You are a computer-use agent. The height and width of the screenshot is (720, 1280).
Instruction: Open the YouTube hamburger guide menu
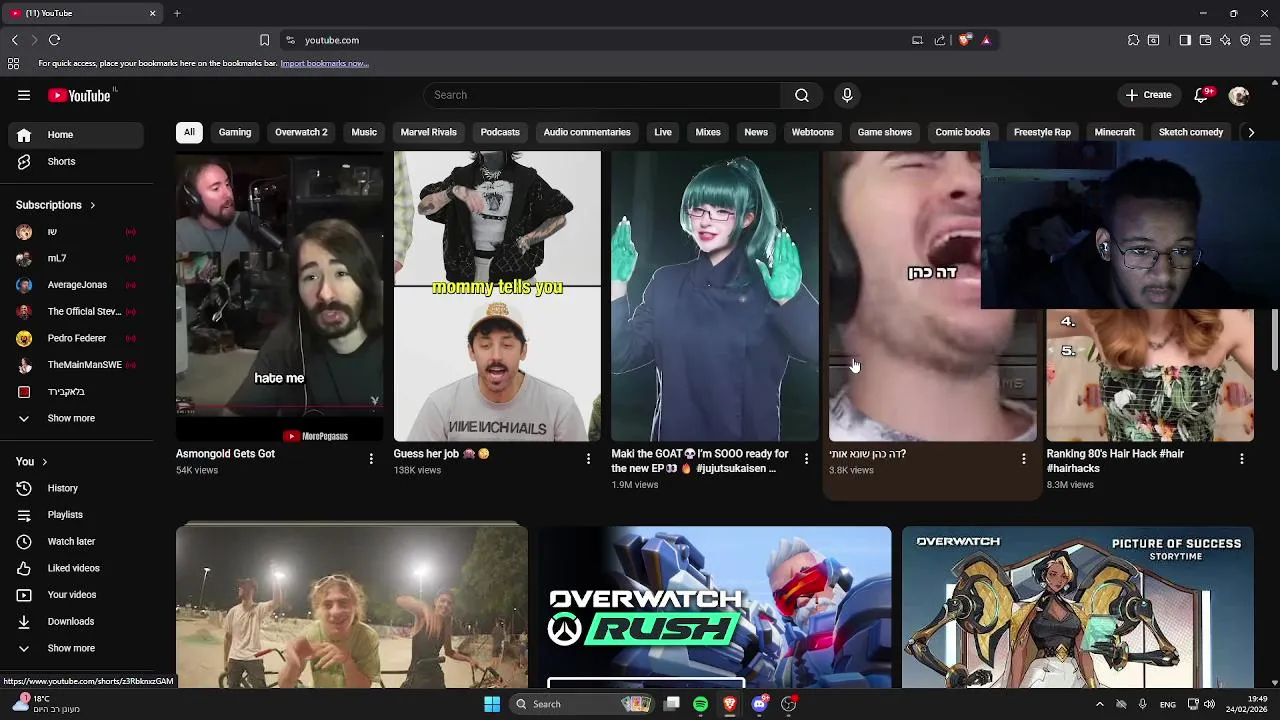click(x=24, y=95)
